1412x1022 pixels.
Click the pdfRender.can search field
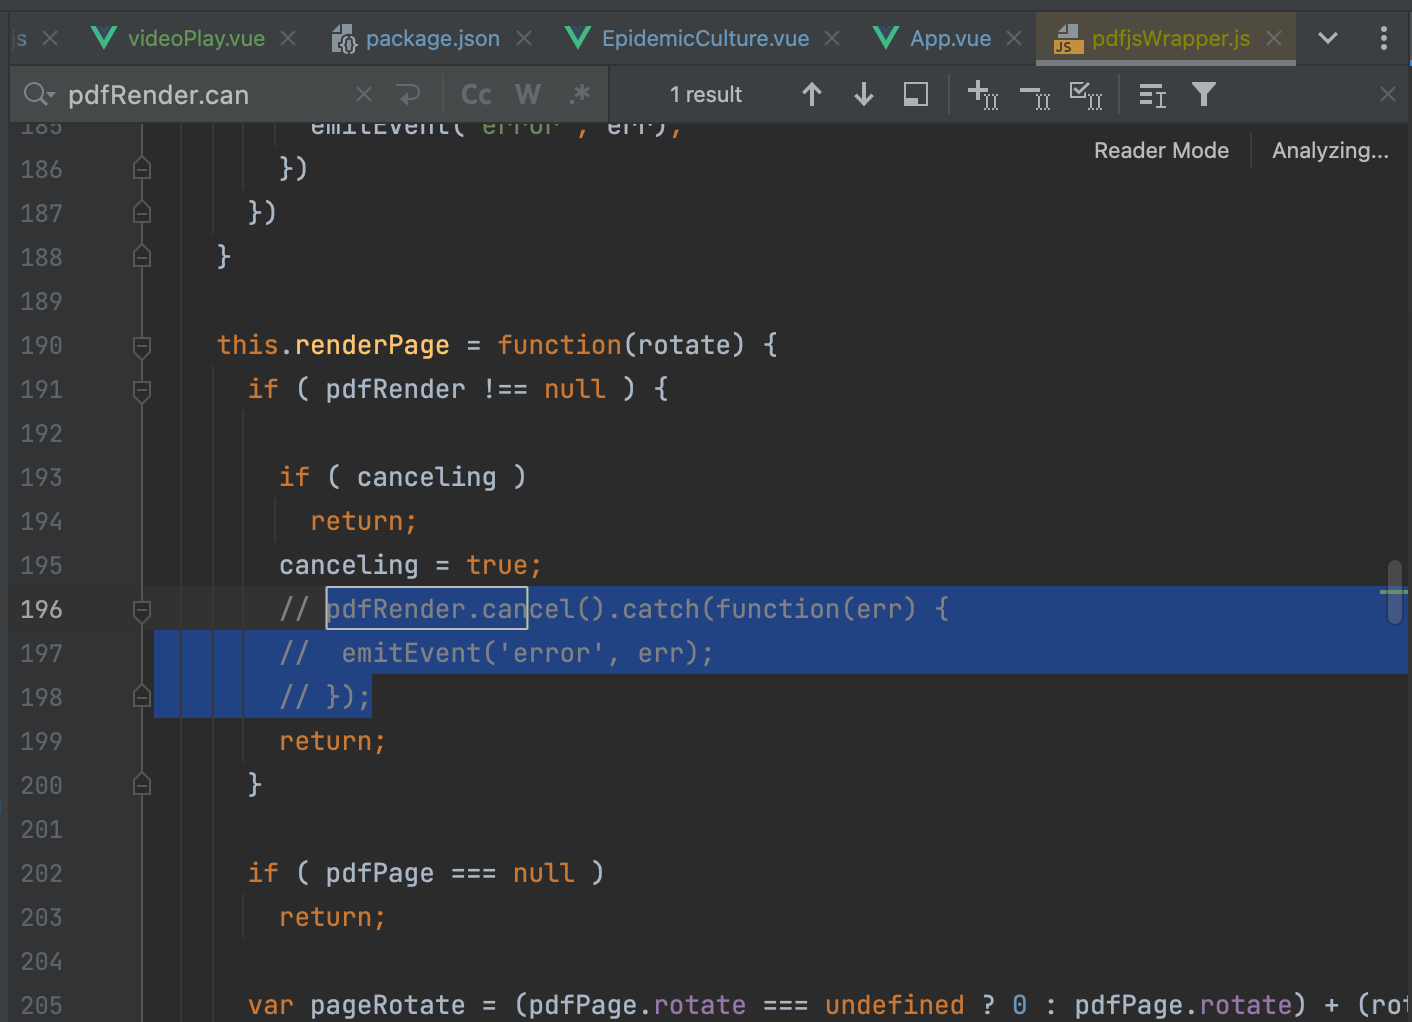[x=205, y=95]
